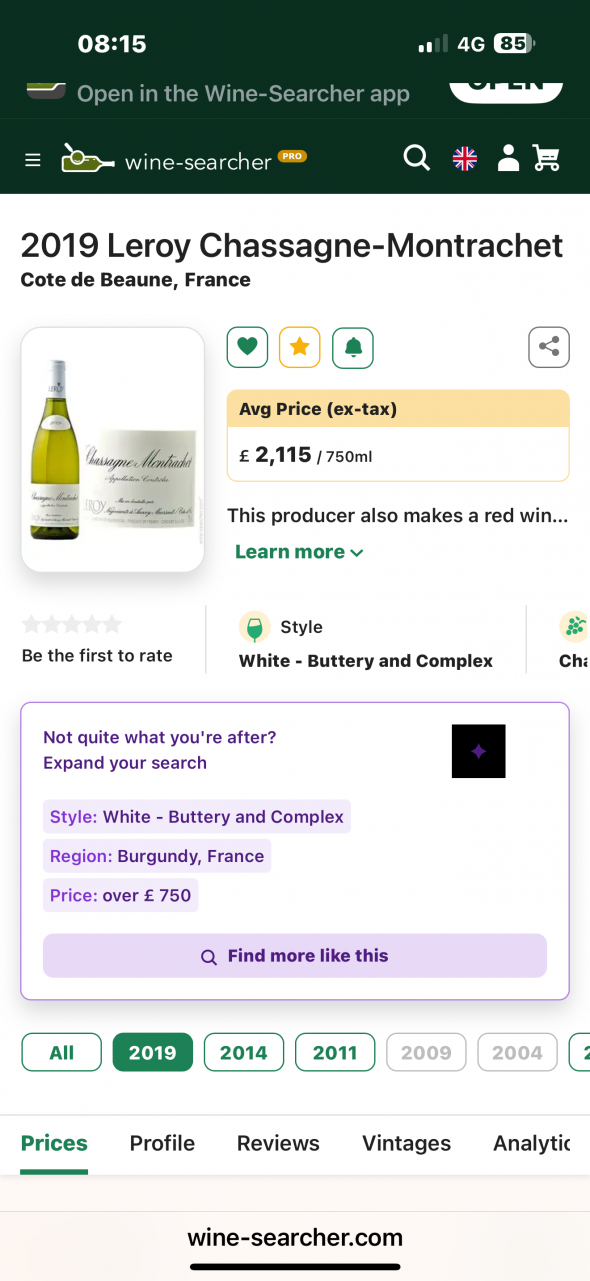
Task: Switch to the Reviews tab
Action: (x=278, y=1143)
